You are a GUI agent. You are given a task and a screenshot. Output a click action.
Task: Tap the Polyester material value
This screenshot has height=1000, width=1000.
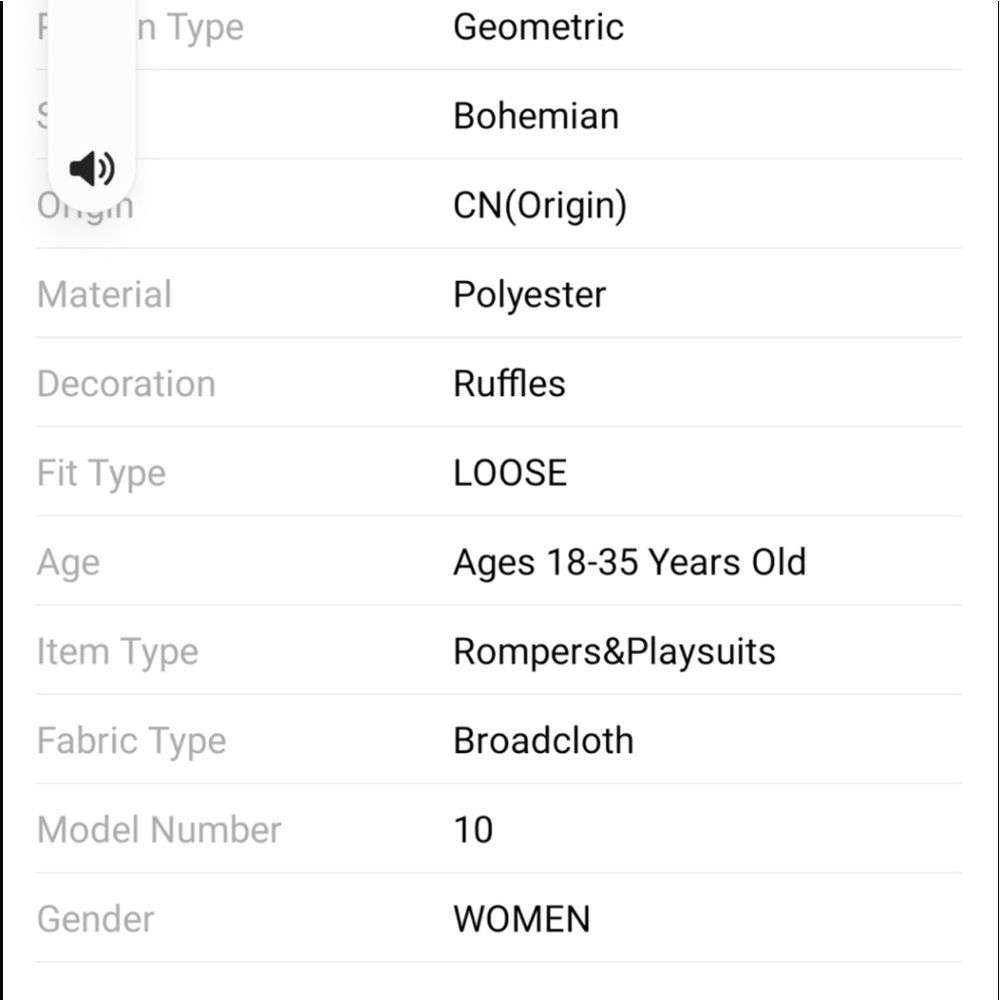(x=529, y=295)
